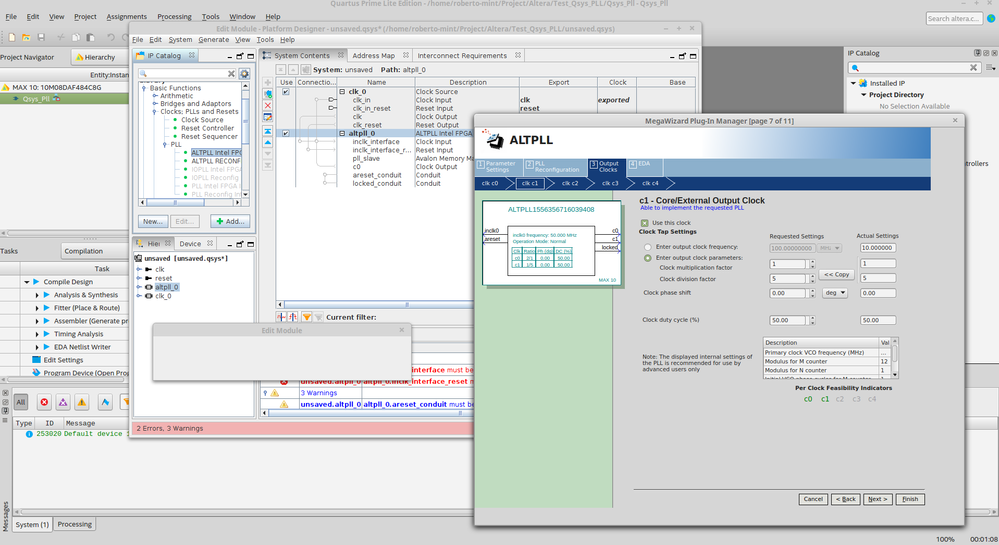This screenshot has height=545, width=999.
Task: Click the Next button in MegaWizard
Action: pos(877,499)
